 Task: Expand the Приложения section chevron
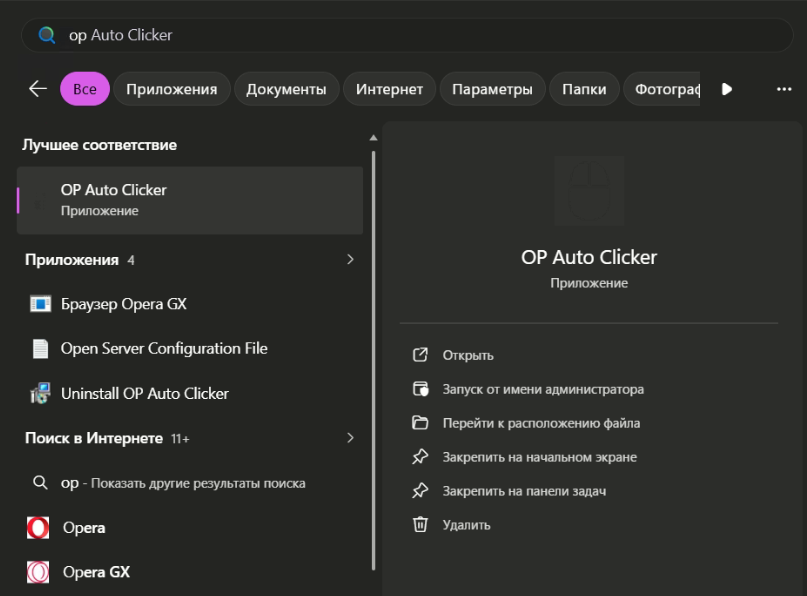[x=350, y=260]
